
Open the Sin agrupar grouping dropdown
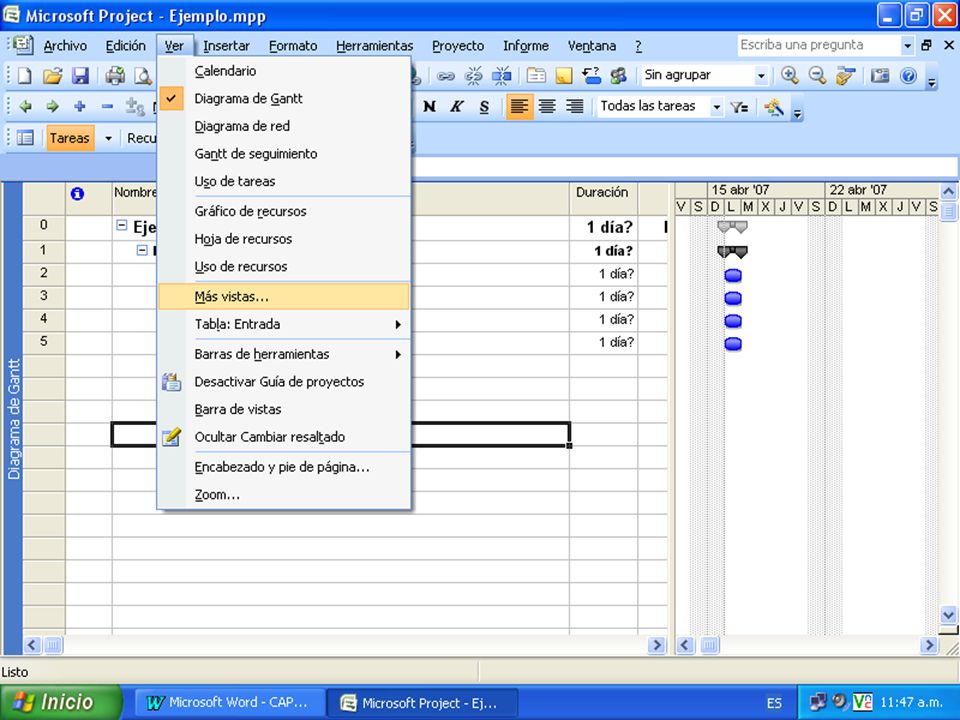click(x=761, y=76)
